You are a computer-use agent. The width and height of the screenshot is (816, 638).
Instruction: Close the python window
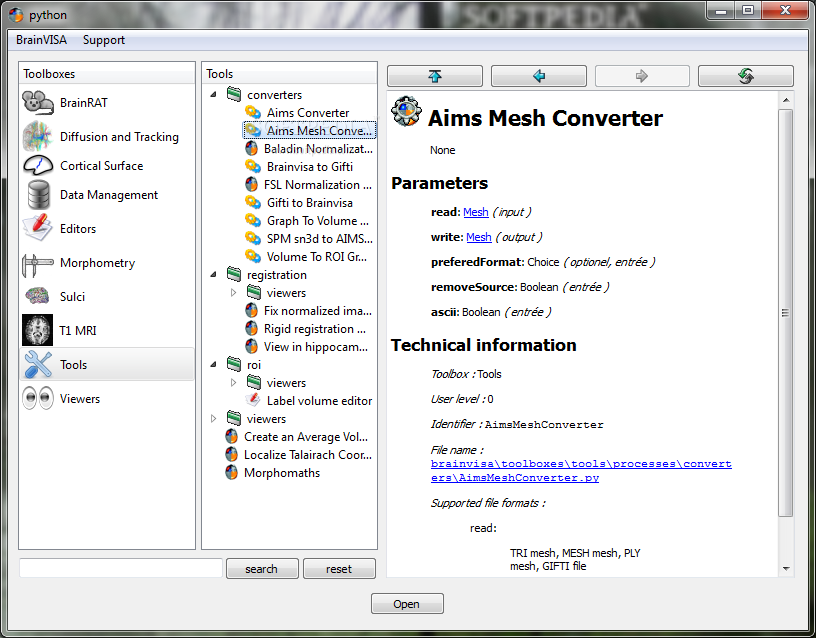[785, 10]
